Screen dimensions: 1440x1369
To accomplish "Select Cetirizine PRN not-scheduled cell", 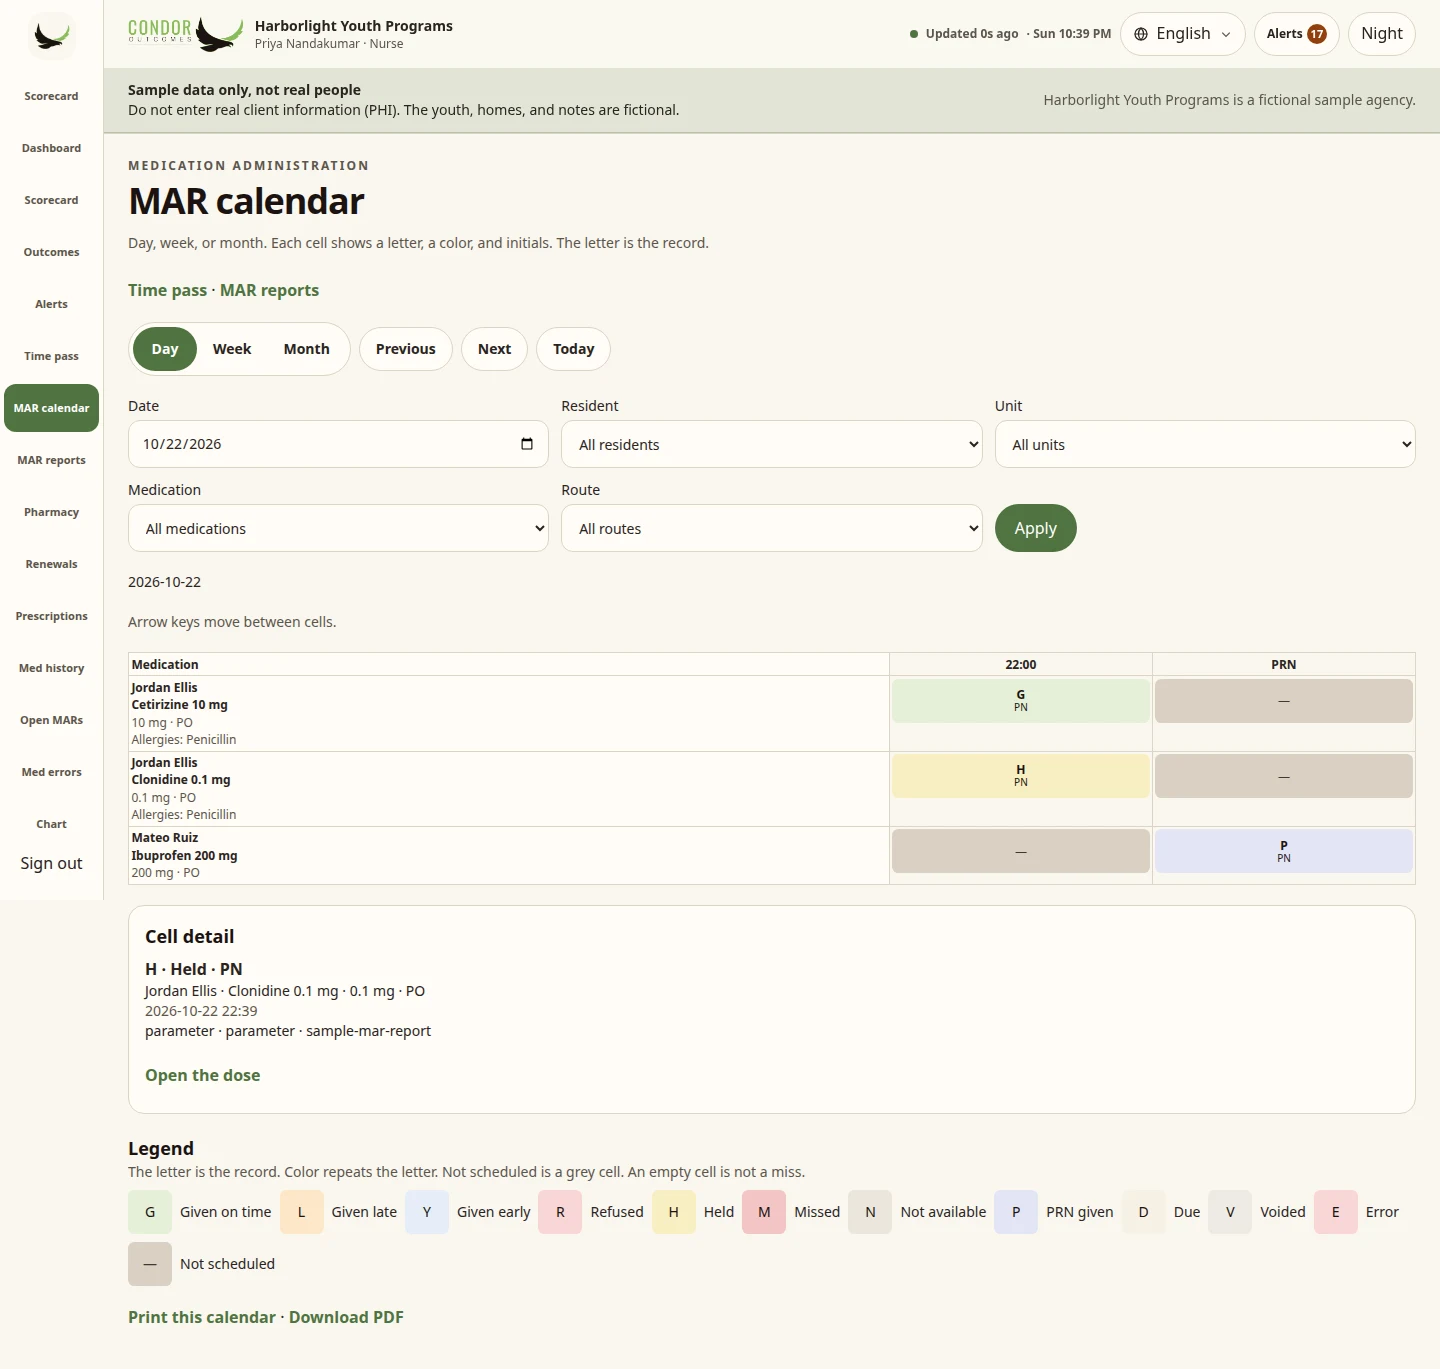I will 1284,701.
